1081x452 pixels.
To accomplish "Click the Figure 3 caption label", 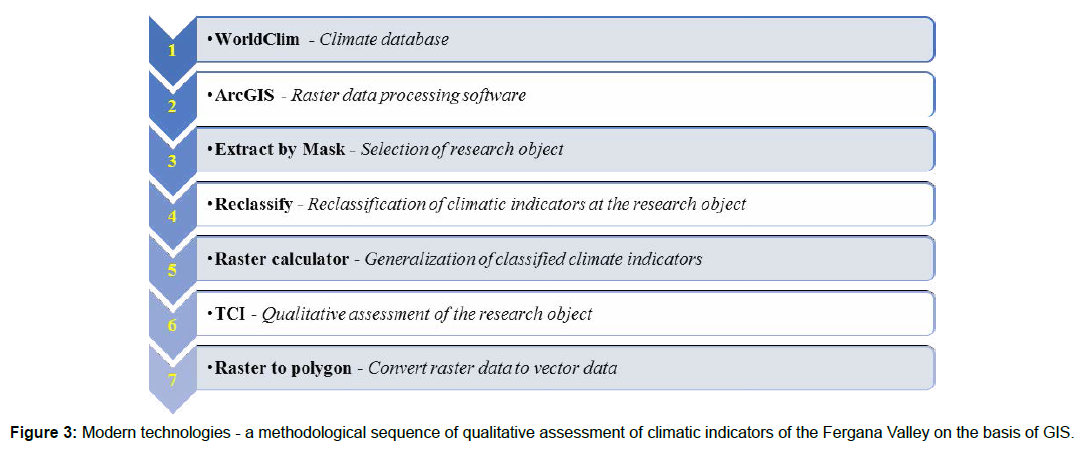I will coord(45,433).
